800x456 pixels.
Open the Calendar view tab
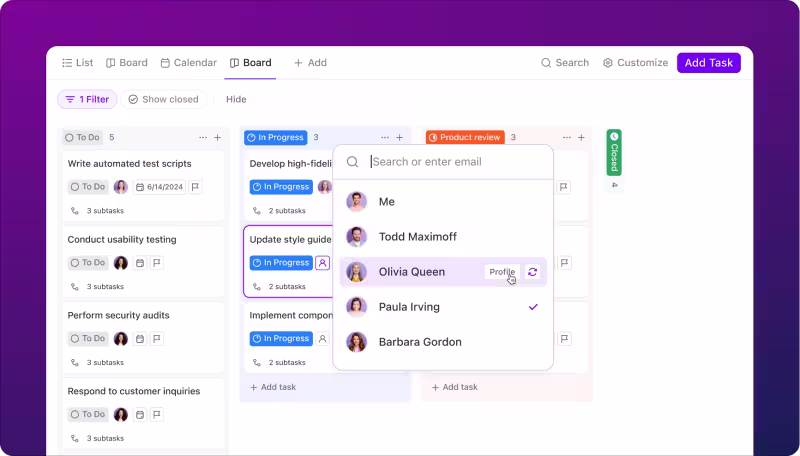pyautogui.click(x=188, y=63)
